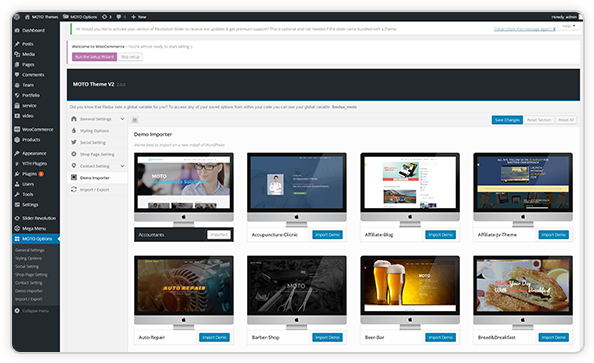Click the Settings icon in sidebar
Viewport: 594px width, 363px height.
pyautogui.click(x=17, y=204)
